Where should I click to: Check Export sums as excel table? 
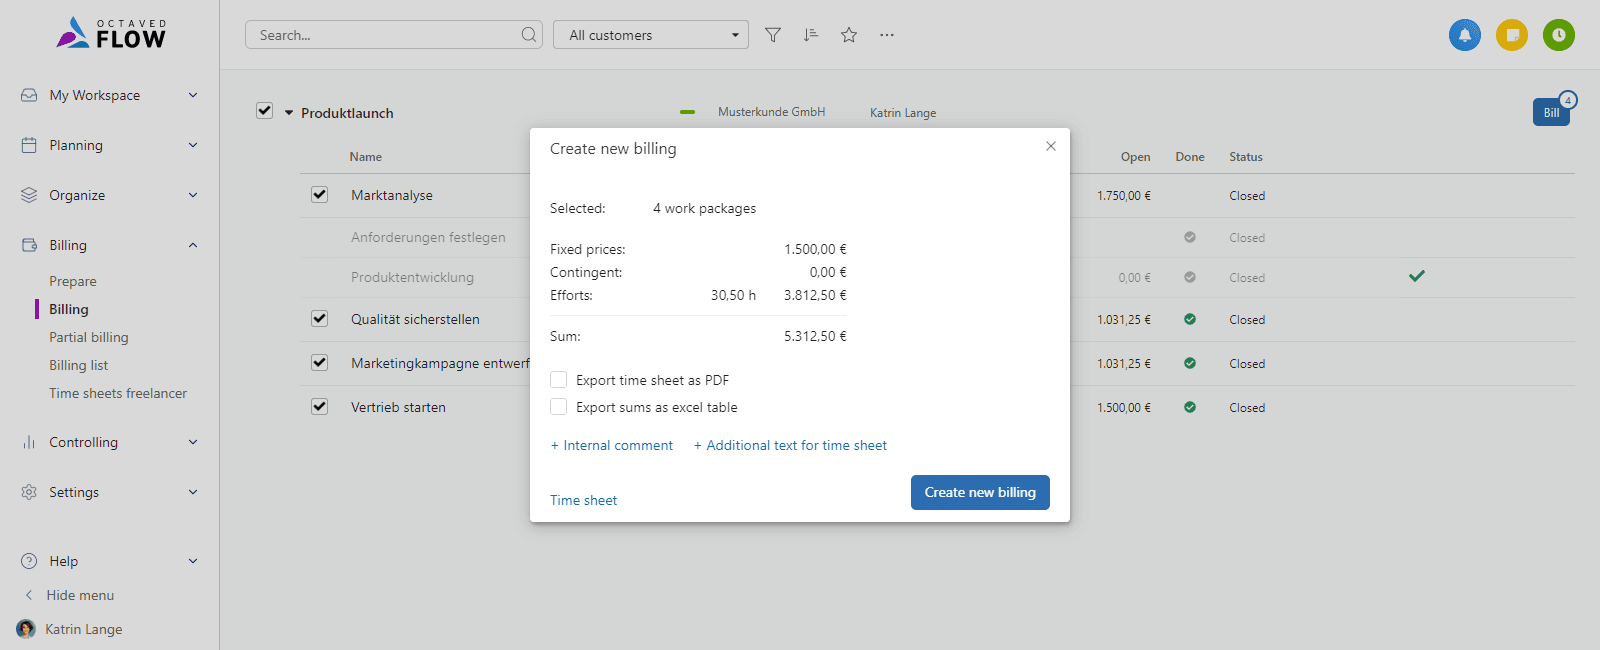click(x=559, y=407)
